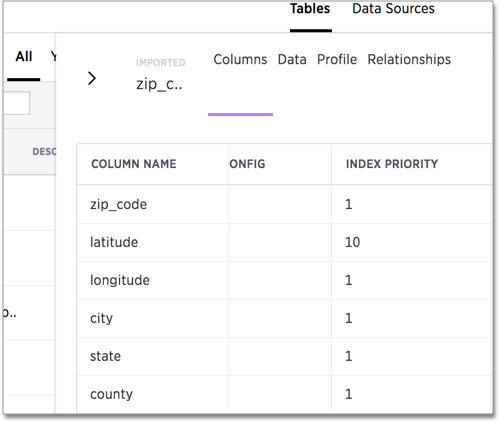
Task: Collapse panel with the chevron arrow
Action: coord(92,78)
